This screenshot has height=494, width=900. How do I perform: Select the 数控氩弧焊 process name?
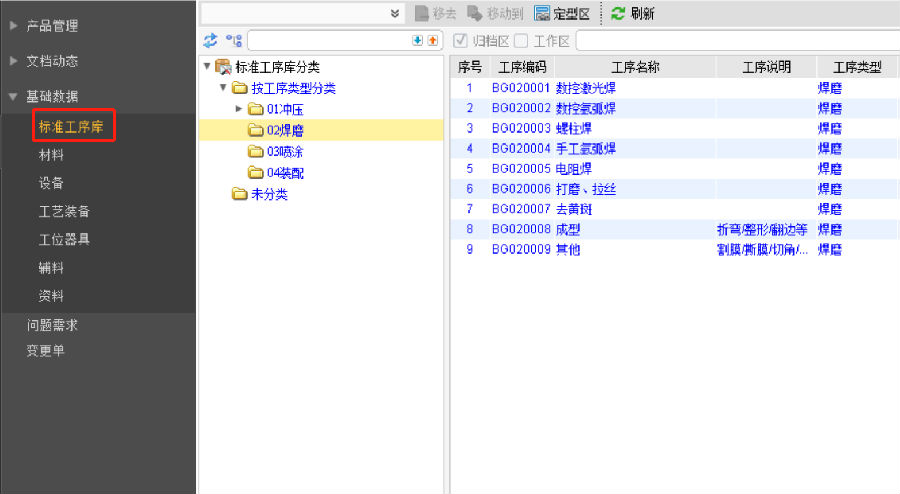pos(585,108)
